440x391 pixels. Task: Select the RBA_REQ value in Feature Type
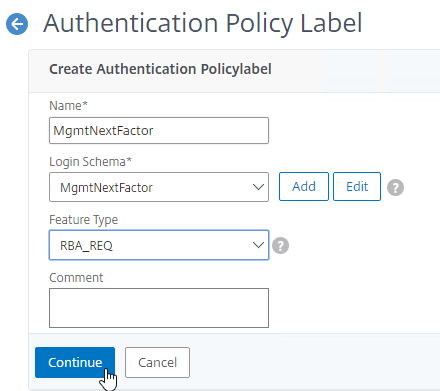click(x=86, y=246)
